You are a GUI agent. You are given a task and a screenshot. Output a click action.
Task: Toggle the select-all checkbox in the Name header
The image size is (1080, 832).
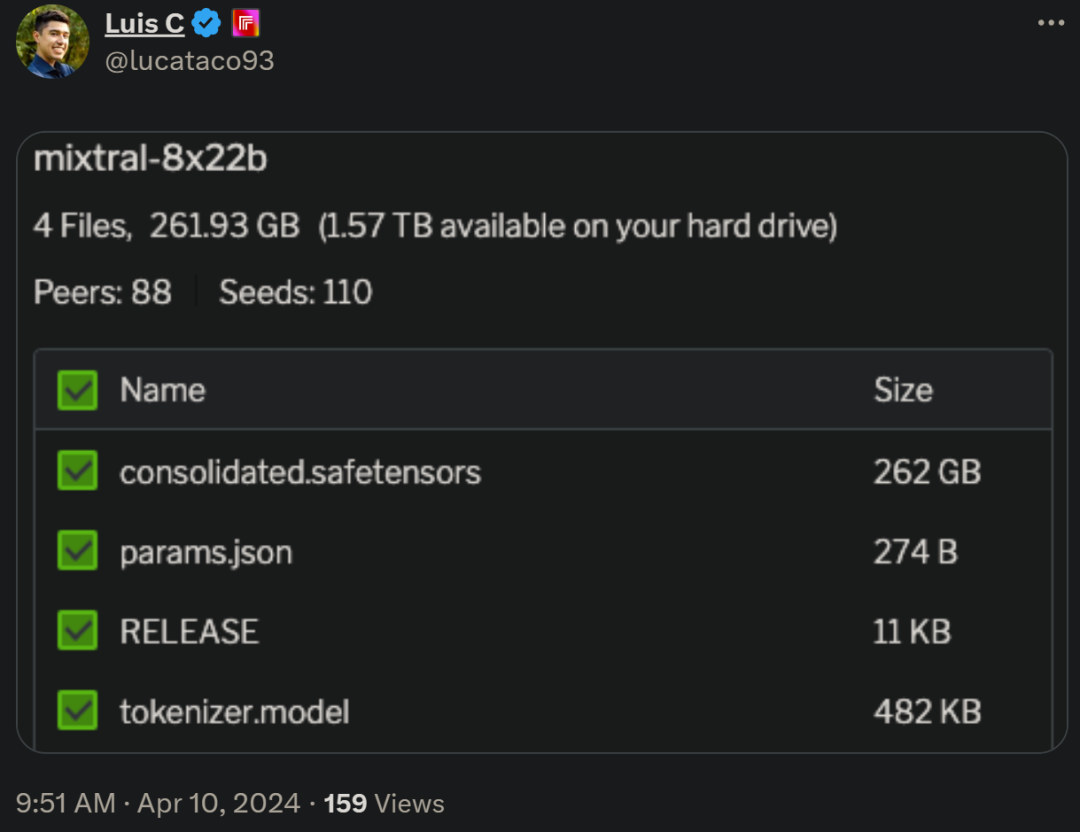click(x=78, y=390)
